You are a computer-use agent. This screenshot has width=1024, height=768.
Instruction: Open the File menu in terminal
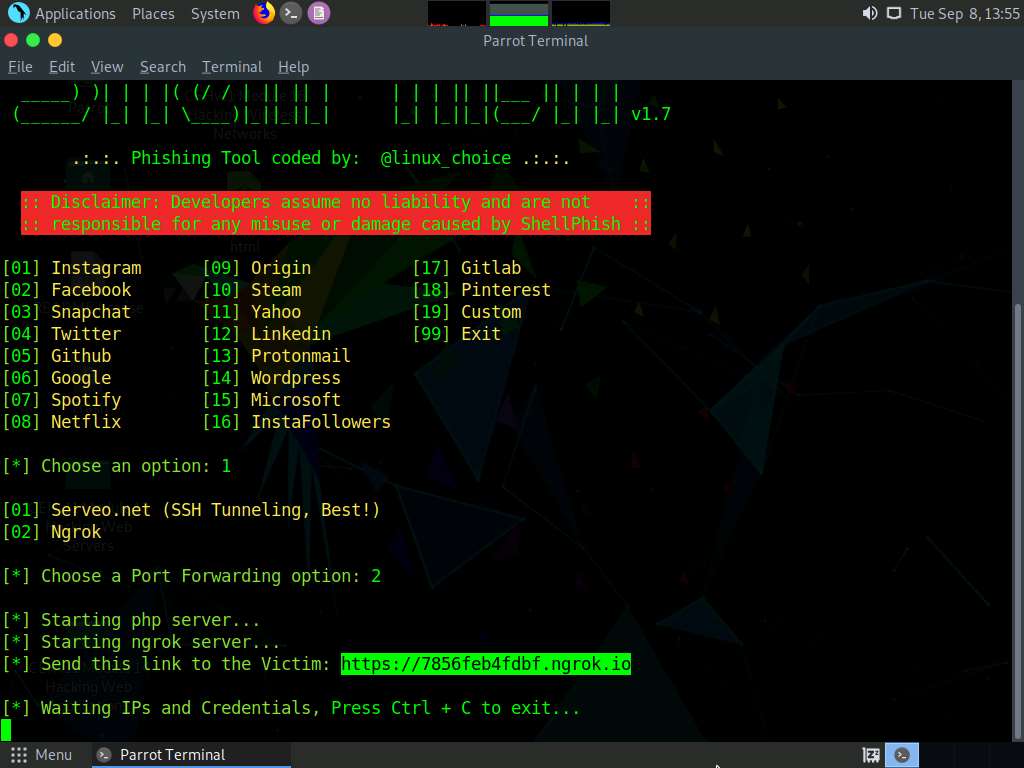(20, 67)
